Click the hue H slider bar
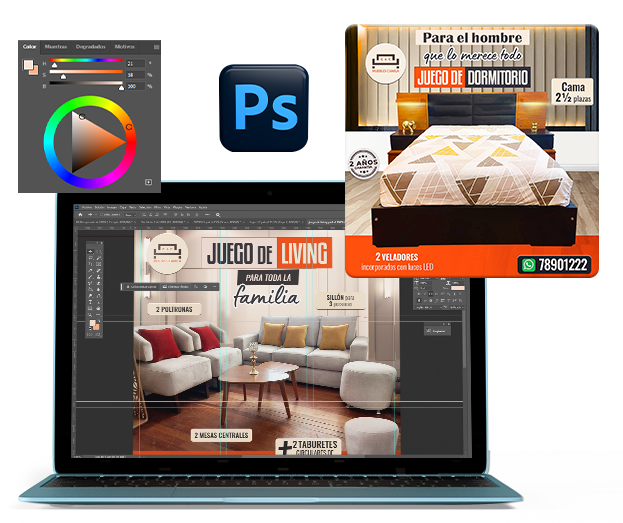 click(x=85, y=62)
